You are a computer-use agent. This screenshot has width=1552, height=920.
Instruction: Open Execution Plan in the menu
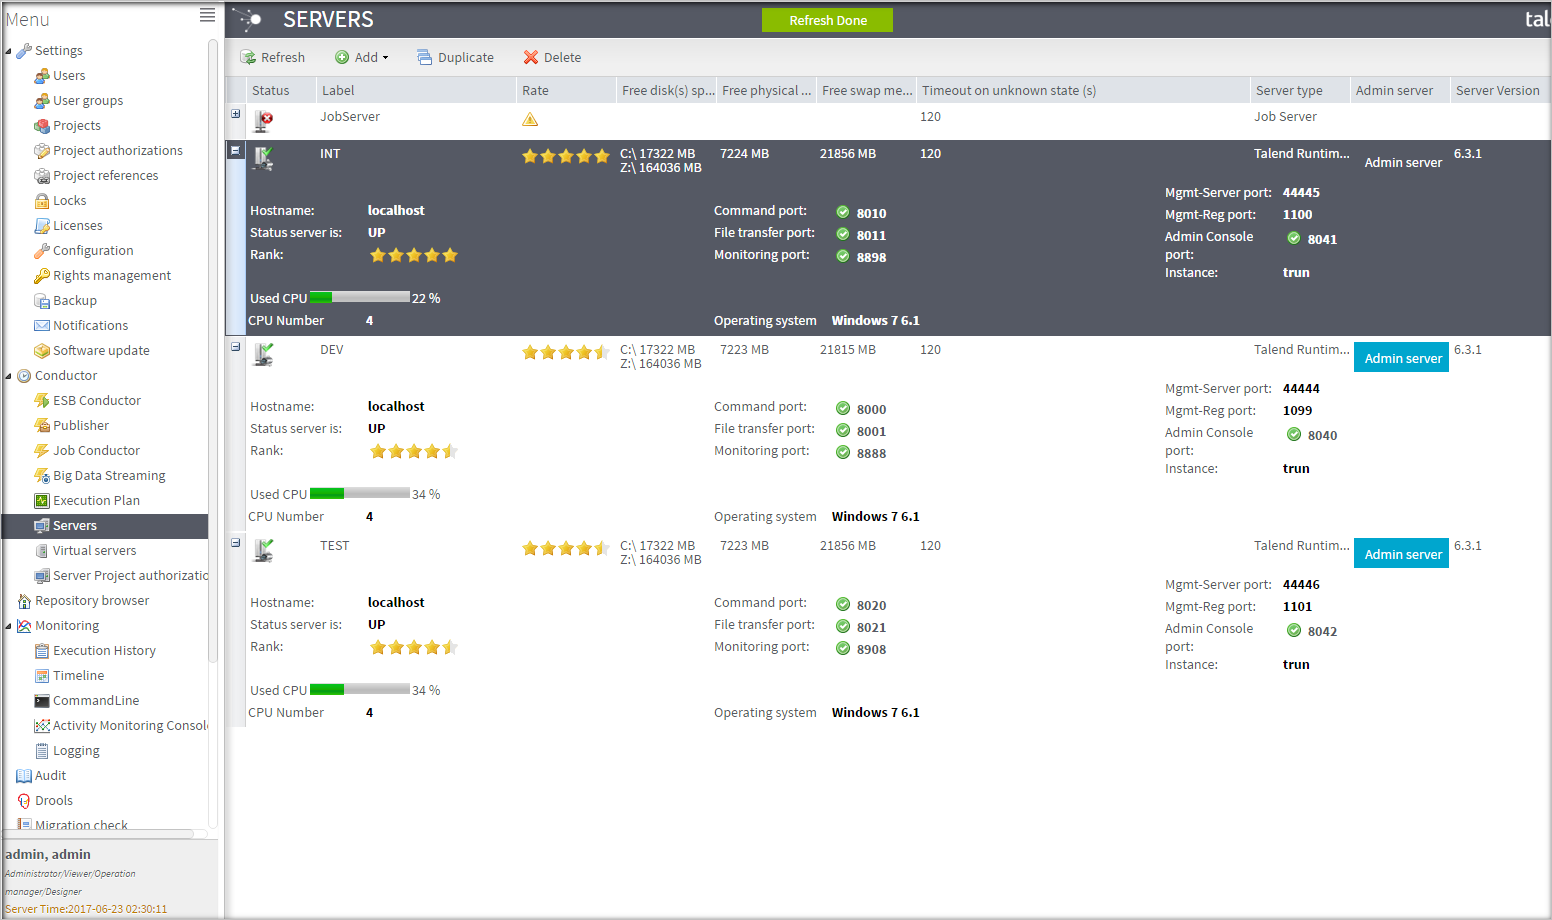[96, 501]
